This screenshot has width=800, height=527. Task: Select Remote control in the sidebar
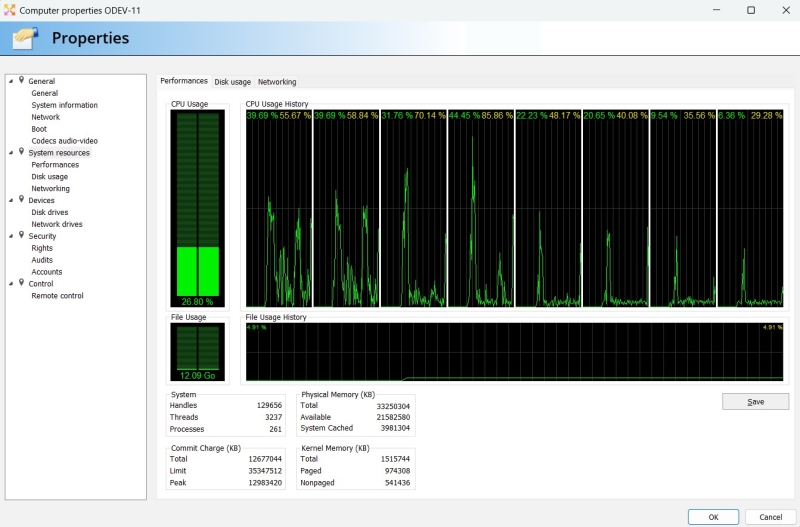(57, 296)
